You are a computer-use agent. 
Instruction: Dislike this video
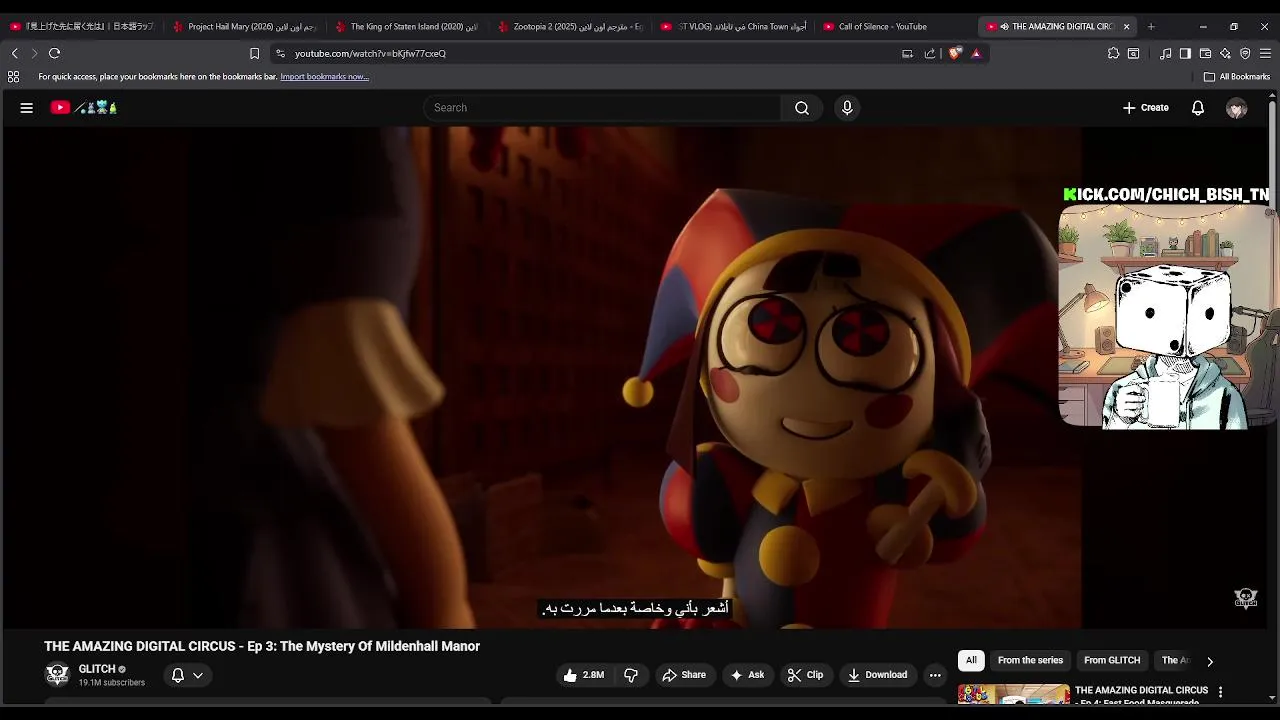(631, 675)
